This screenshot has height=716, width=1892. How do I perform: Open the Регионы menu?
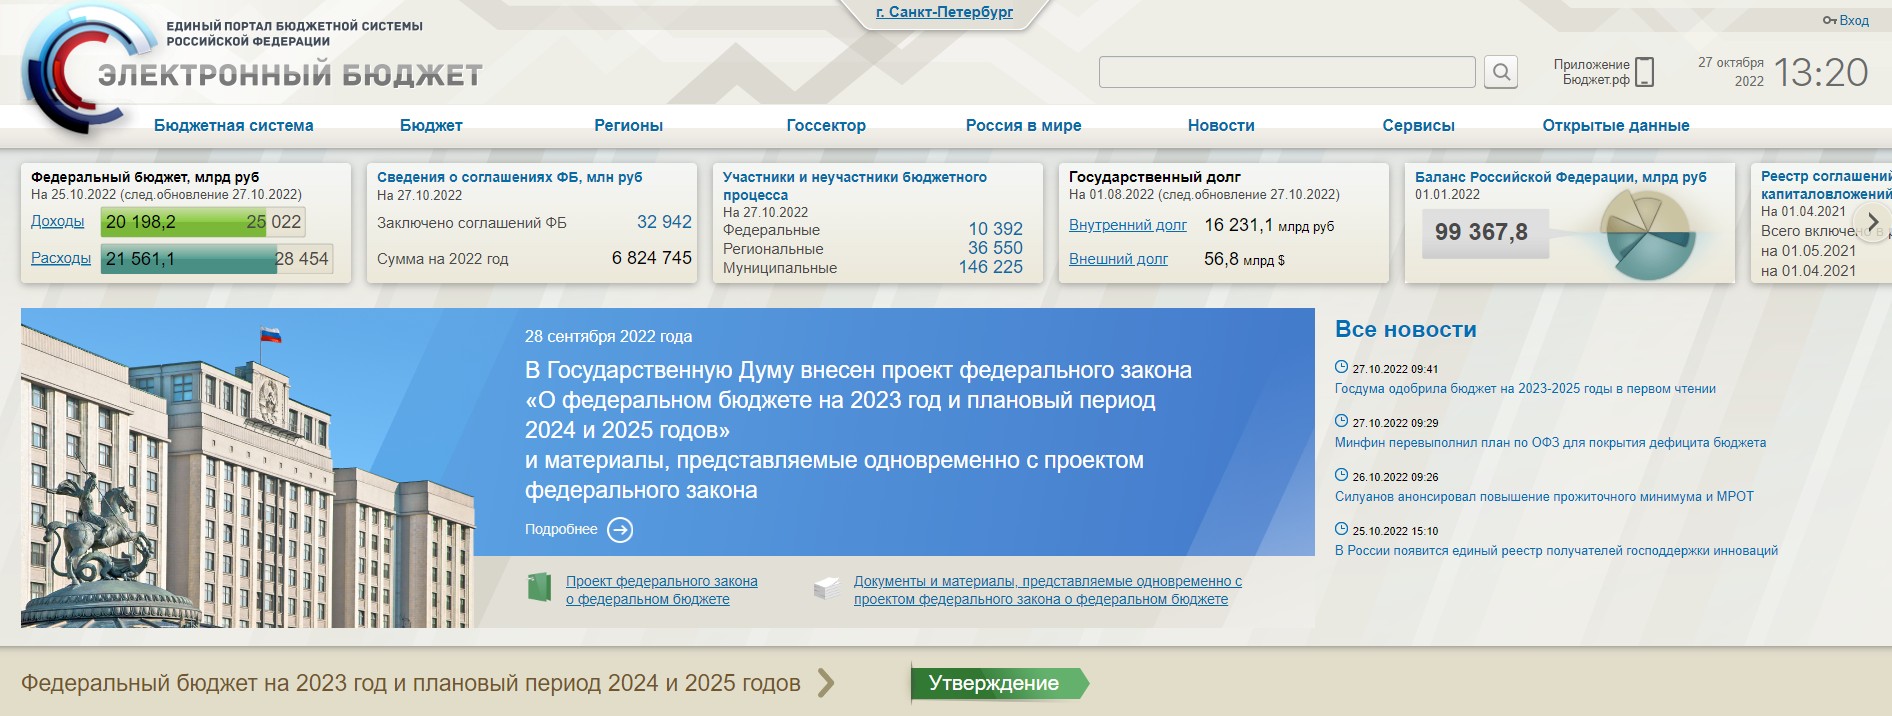(628, 126)
